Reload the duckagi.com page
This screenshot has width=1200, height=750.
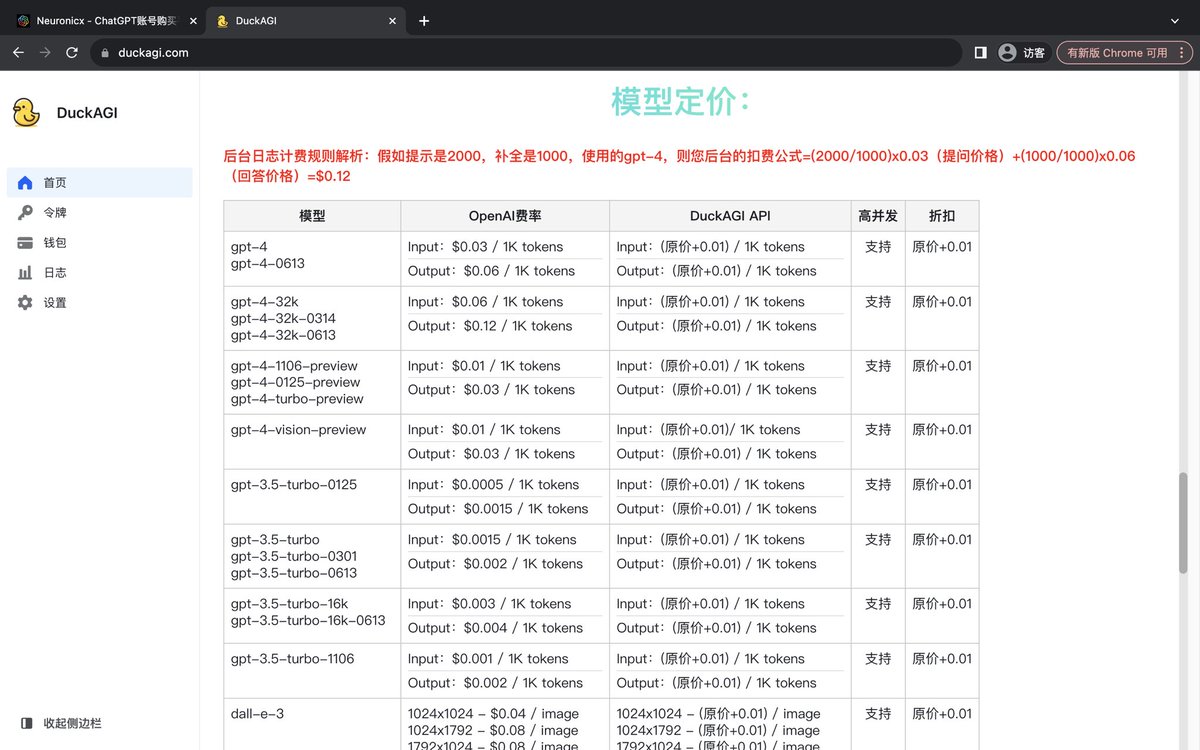[x=71, y=52]
